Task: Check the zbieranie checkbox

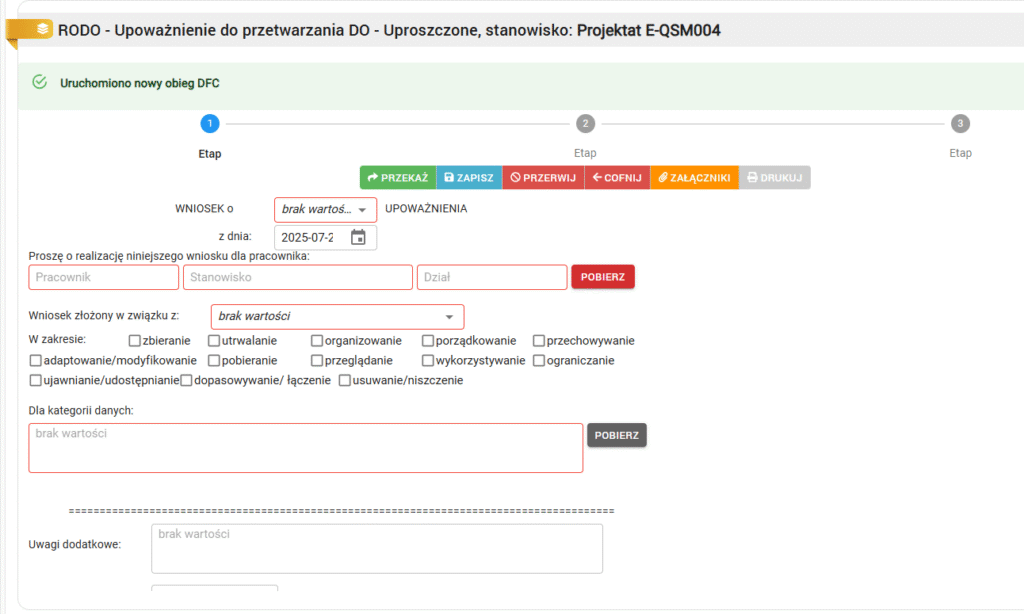Action: [x=135, y=341]
